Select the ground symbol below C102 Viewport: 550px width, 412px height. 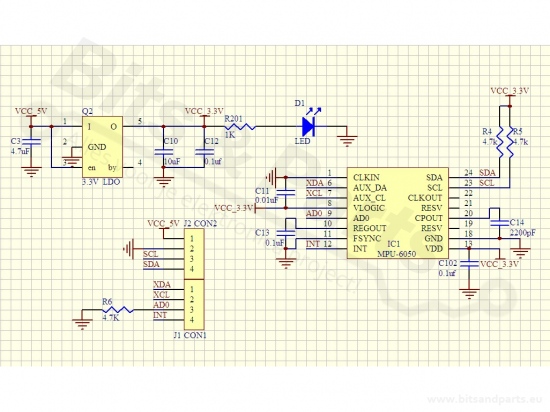point(469,294)
